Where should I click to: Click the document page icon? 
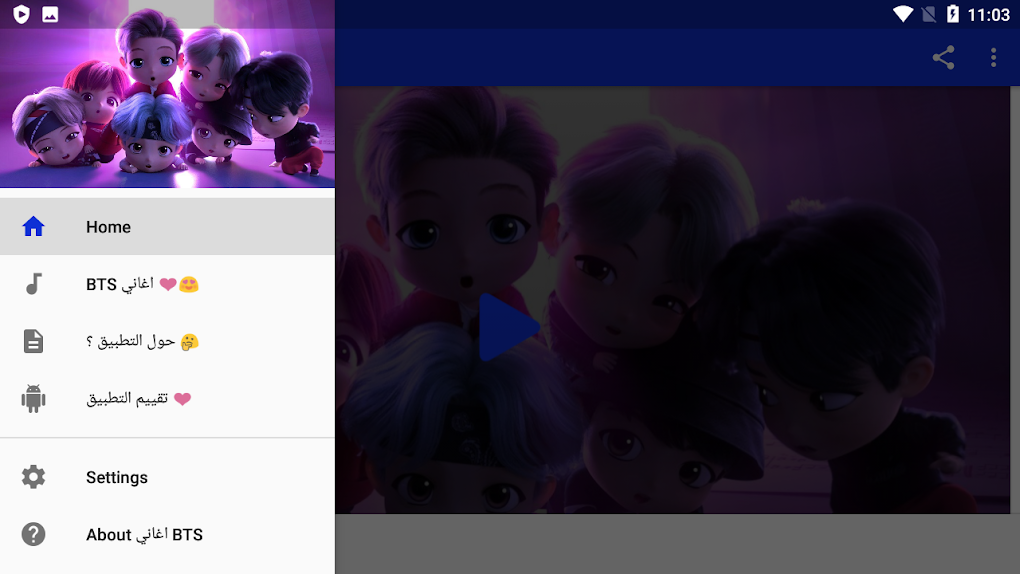(33, 341)
